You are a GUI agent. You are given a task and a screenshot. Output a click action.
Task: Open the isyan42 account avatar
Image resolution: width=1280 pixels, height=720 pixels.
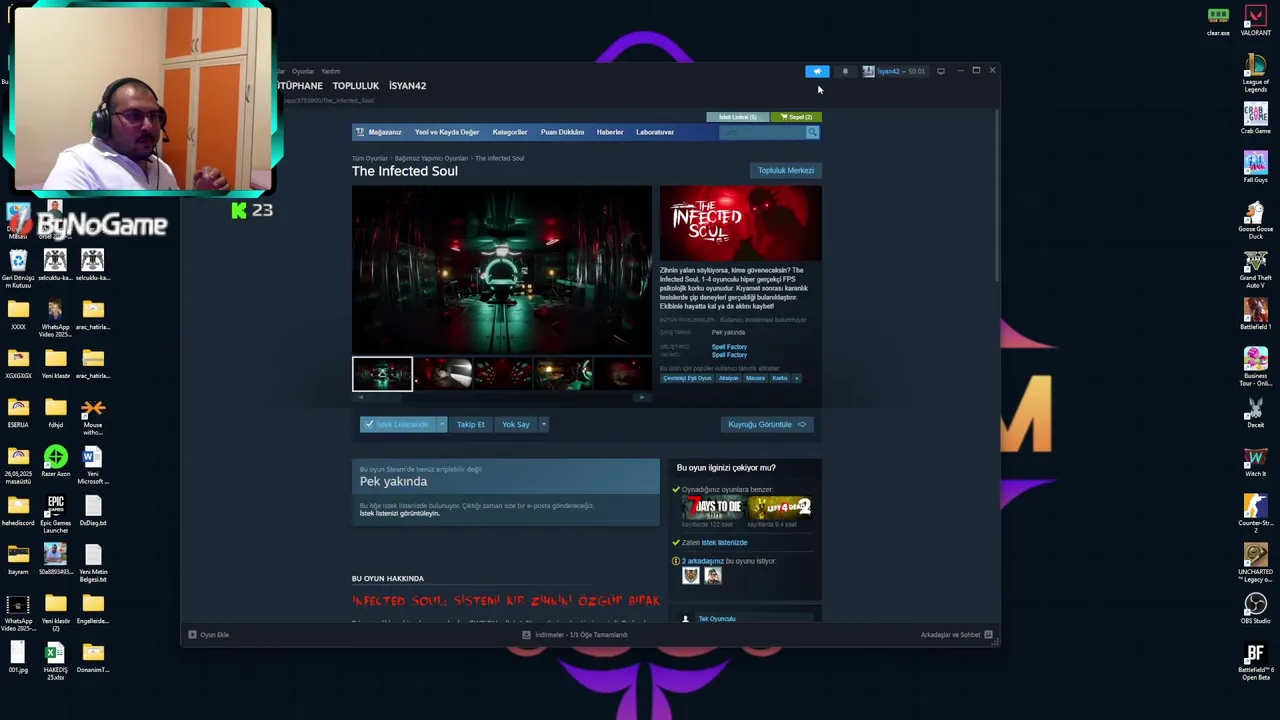[x=868, y=71]
